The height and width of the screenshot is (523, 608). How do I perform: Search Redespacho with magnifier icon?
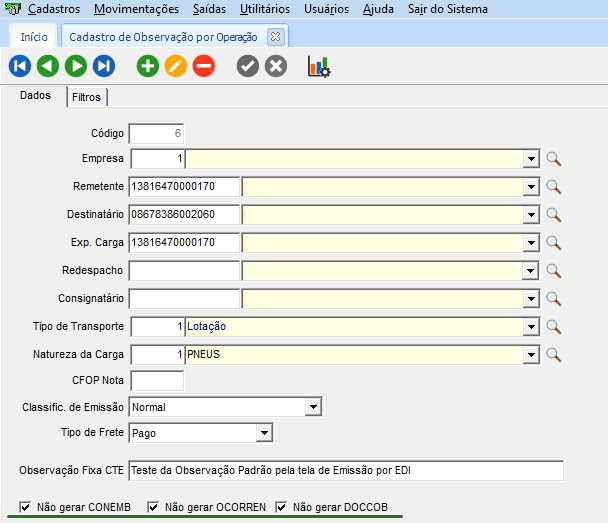click(554, 271)
